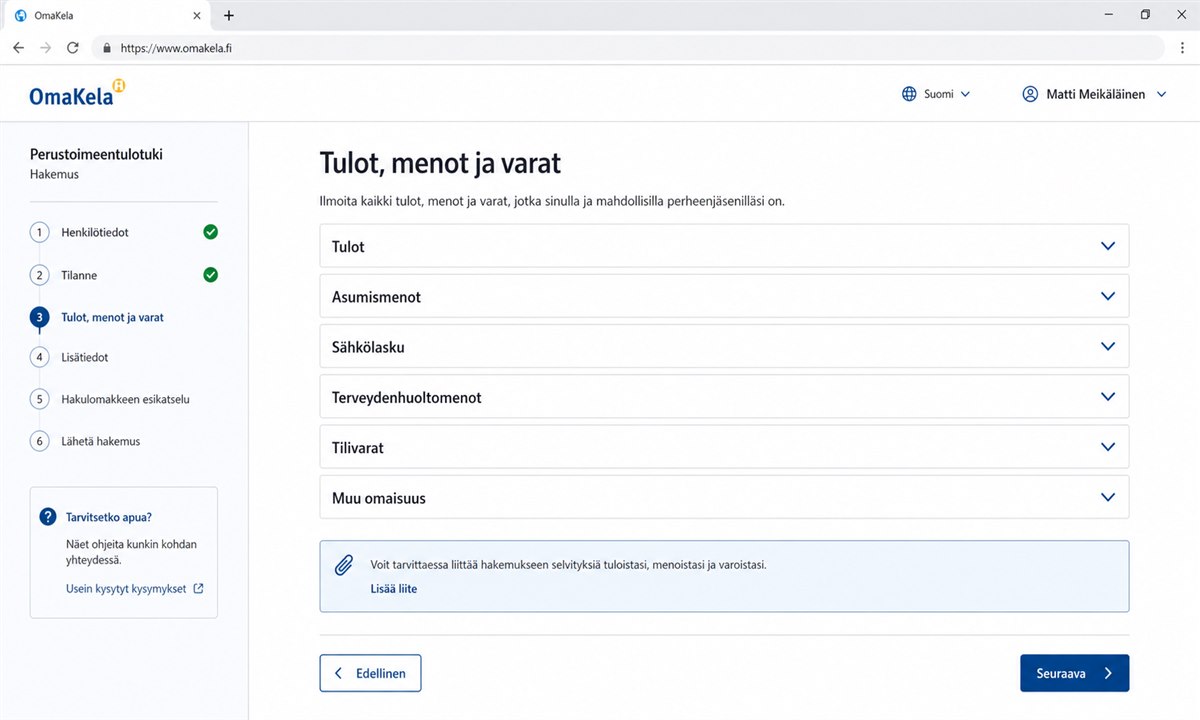Click the padlock site security icon
Screen dimensions: 1200x720
coord(107,48)
